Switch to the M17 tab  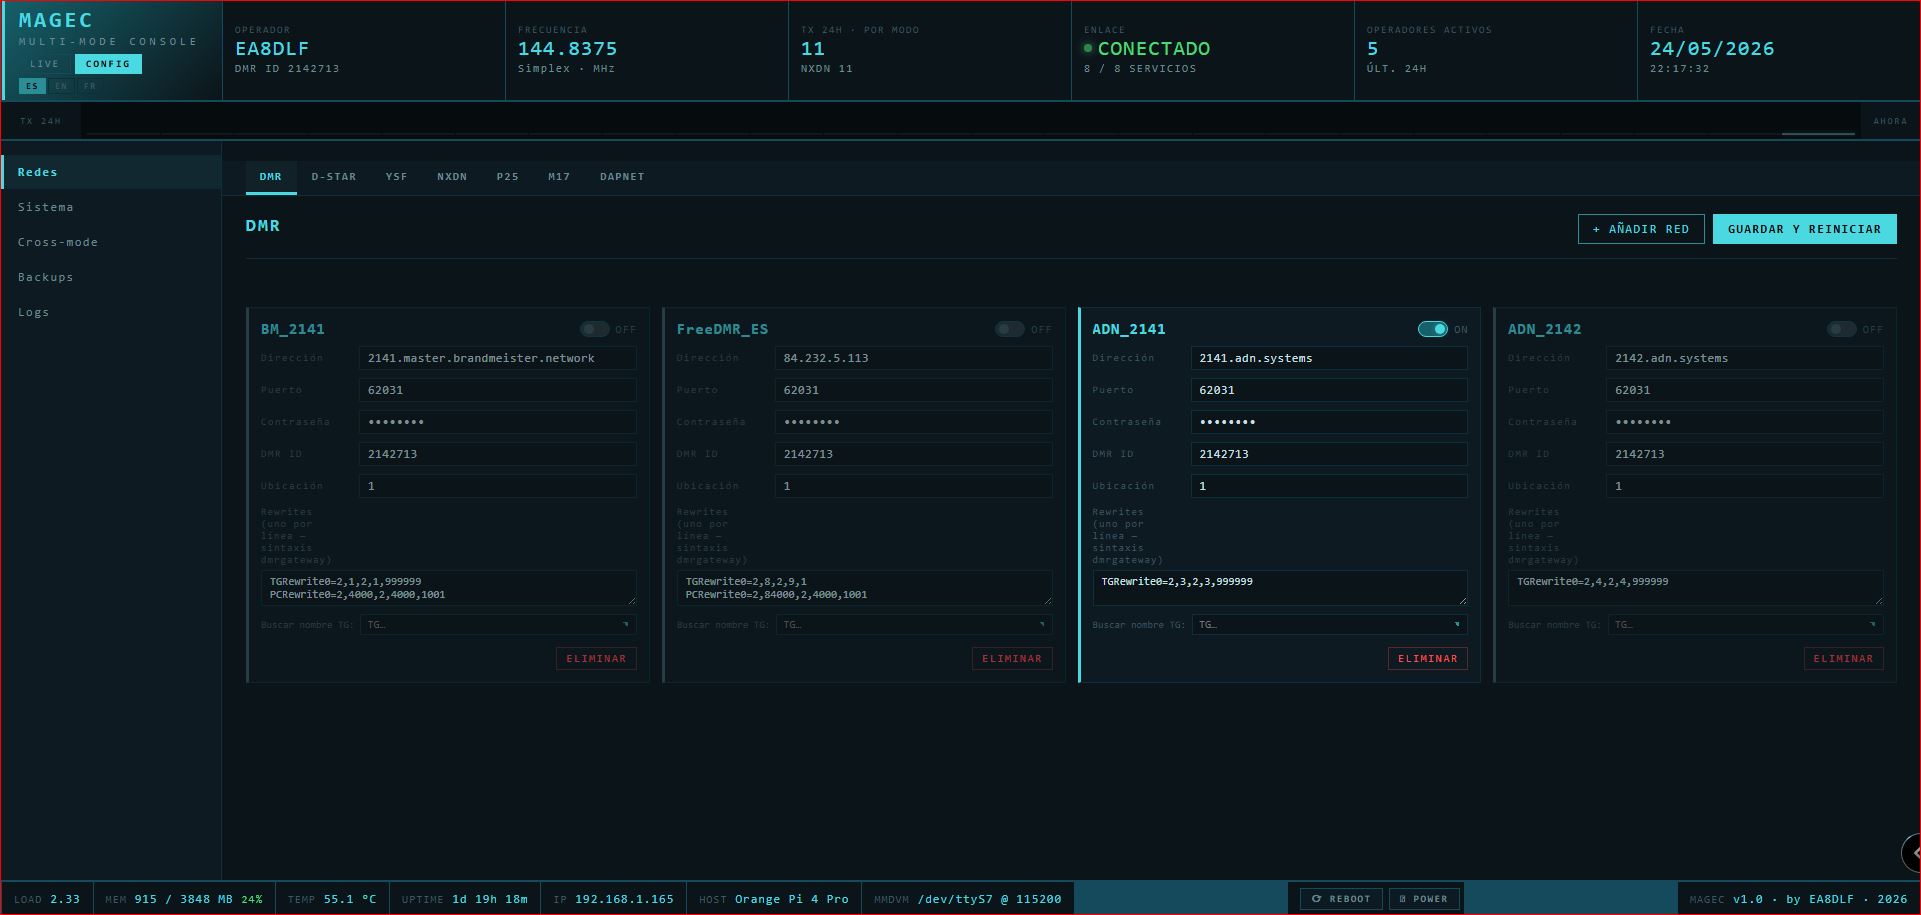[559, 177]
